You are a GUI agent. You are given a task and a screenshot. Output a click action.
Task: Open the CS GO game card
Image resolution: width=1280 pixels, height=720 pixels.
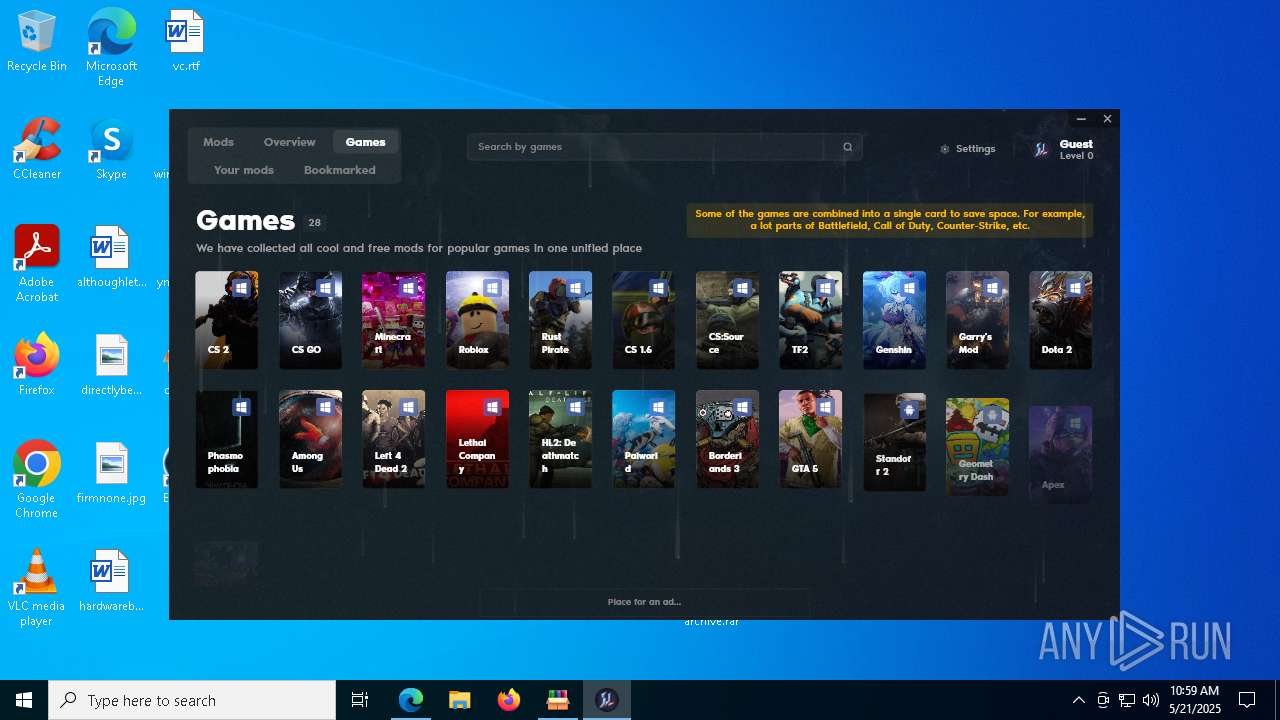(x=310, y=320)
